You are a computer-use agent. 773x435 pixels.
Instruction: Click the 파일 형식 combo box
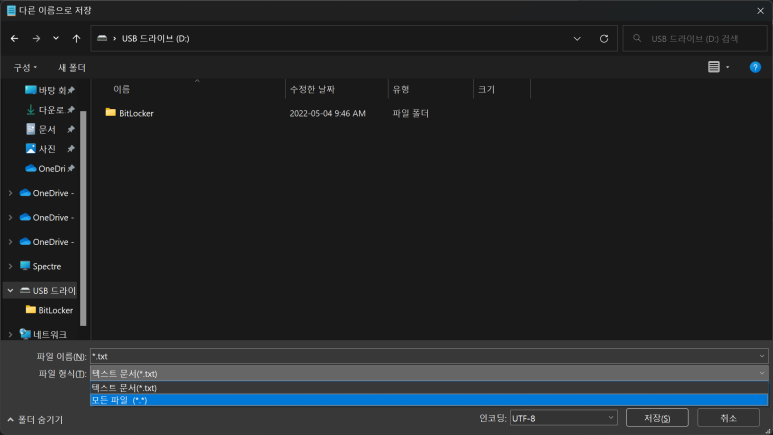pyautogui.click(x=428, y=373)
